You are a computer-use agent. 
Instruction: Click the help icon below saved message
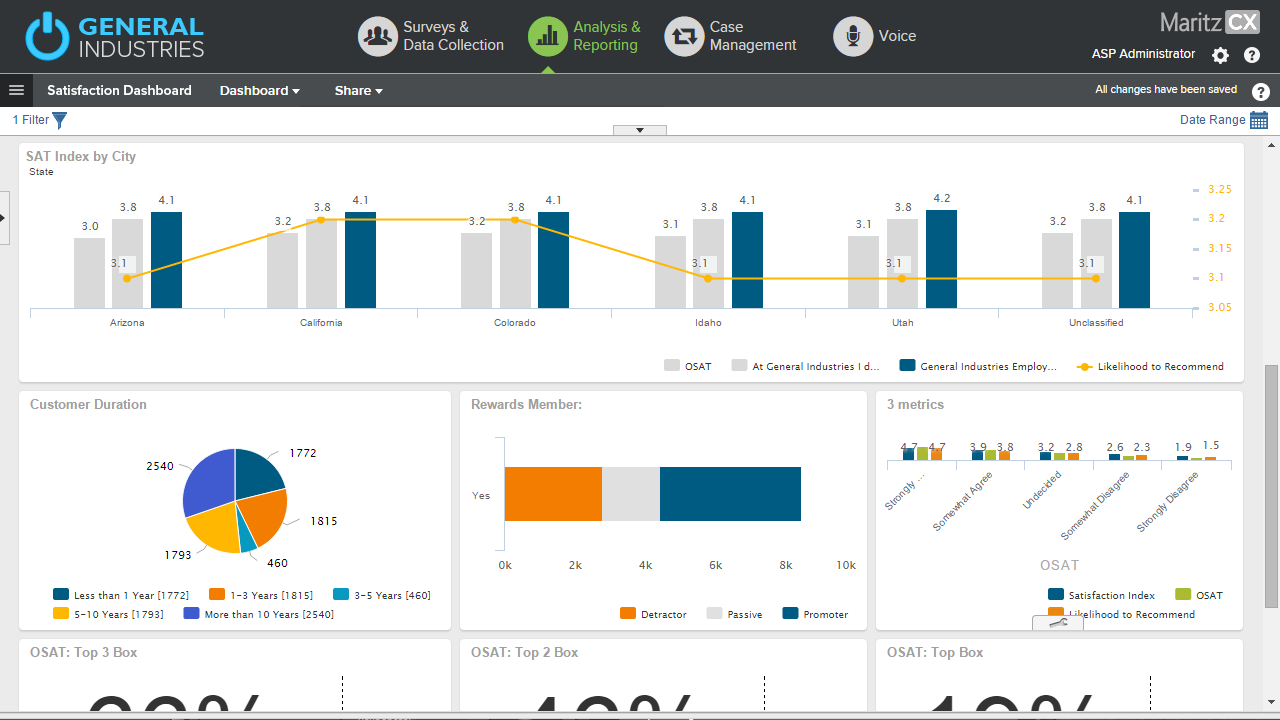coord(1260,92)
